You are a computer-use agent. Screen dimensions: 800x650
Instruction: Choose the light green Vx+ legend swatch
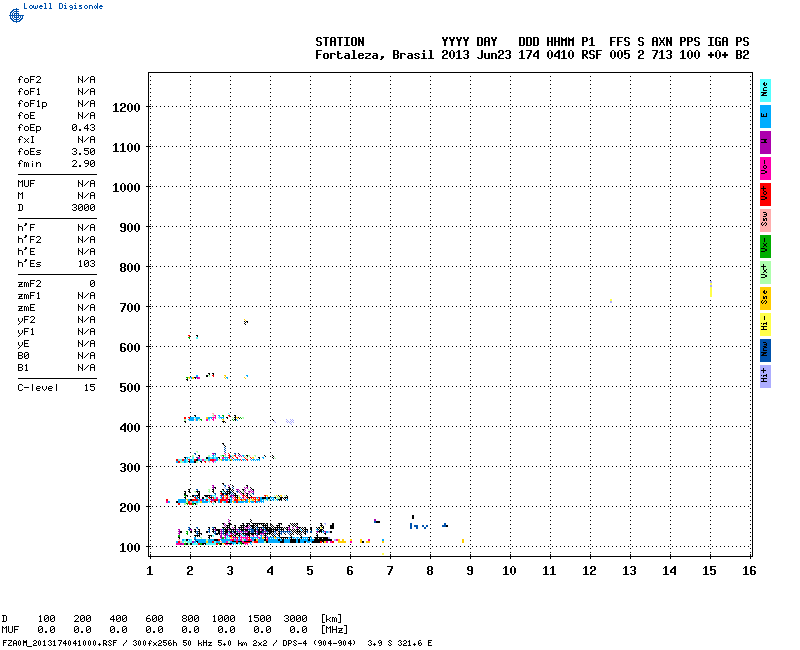(x=765, y=272)
